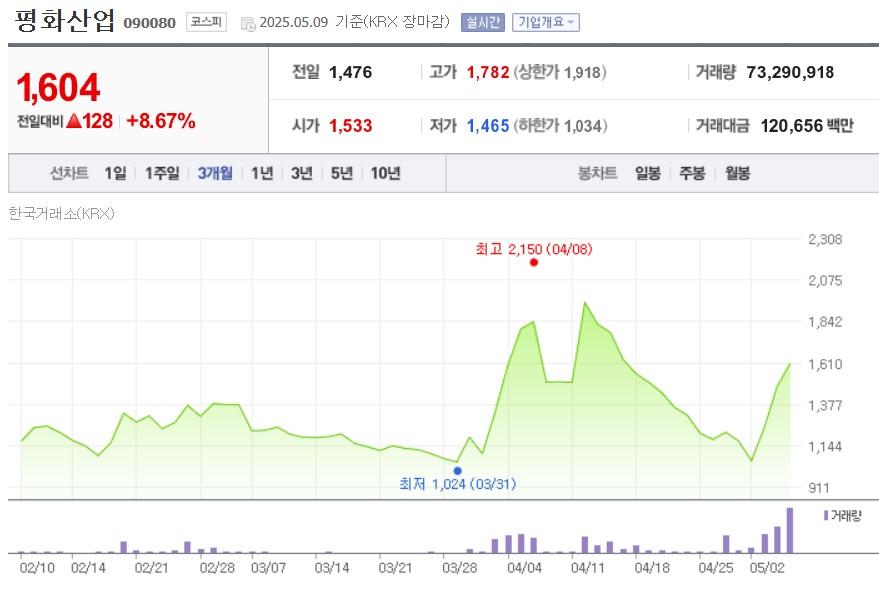Click the 2,308 y-axis price label
The image size is (879, 606).
click(825, 239)
